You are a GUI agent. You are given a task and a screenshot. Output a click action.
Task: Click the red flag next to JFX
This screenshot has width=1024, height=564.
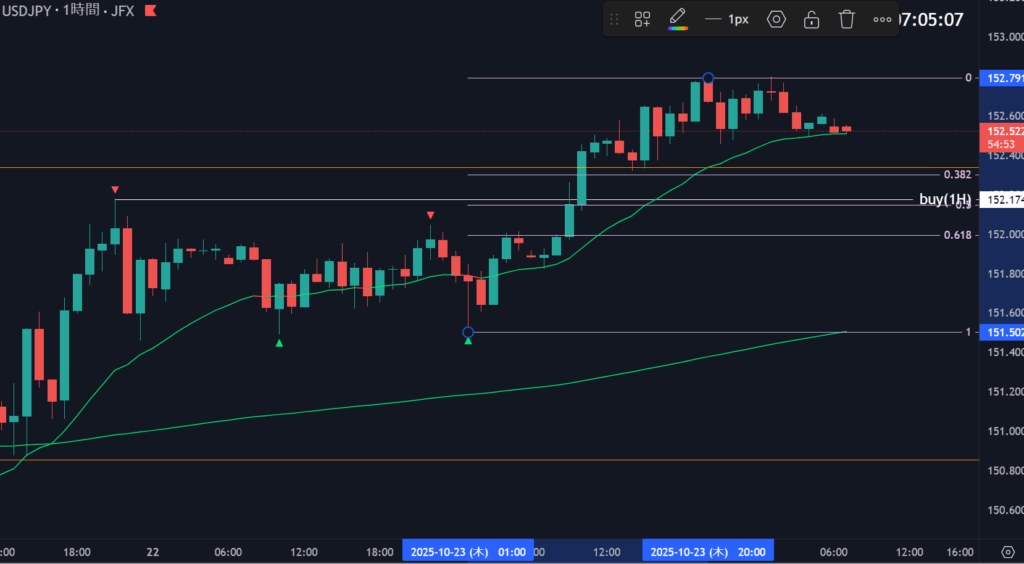(150, 10)
